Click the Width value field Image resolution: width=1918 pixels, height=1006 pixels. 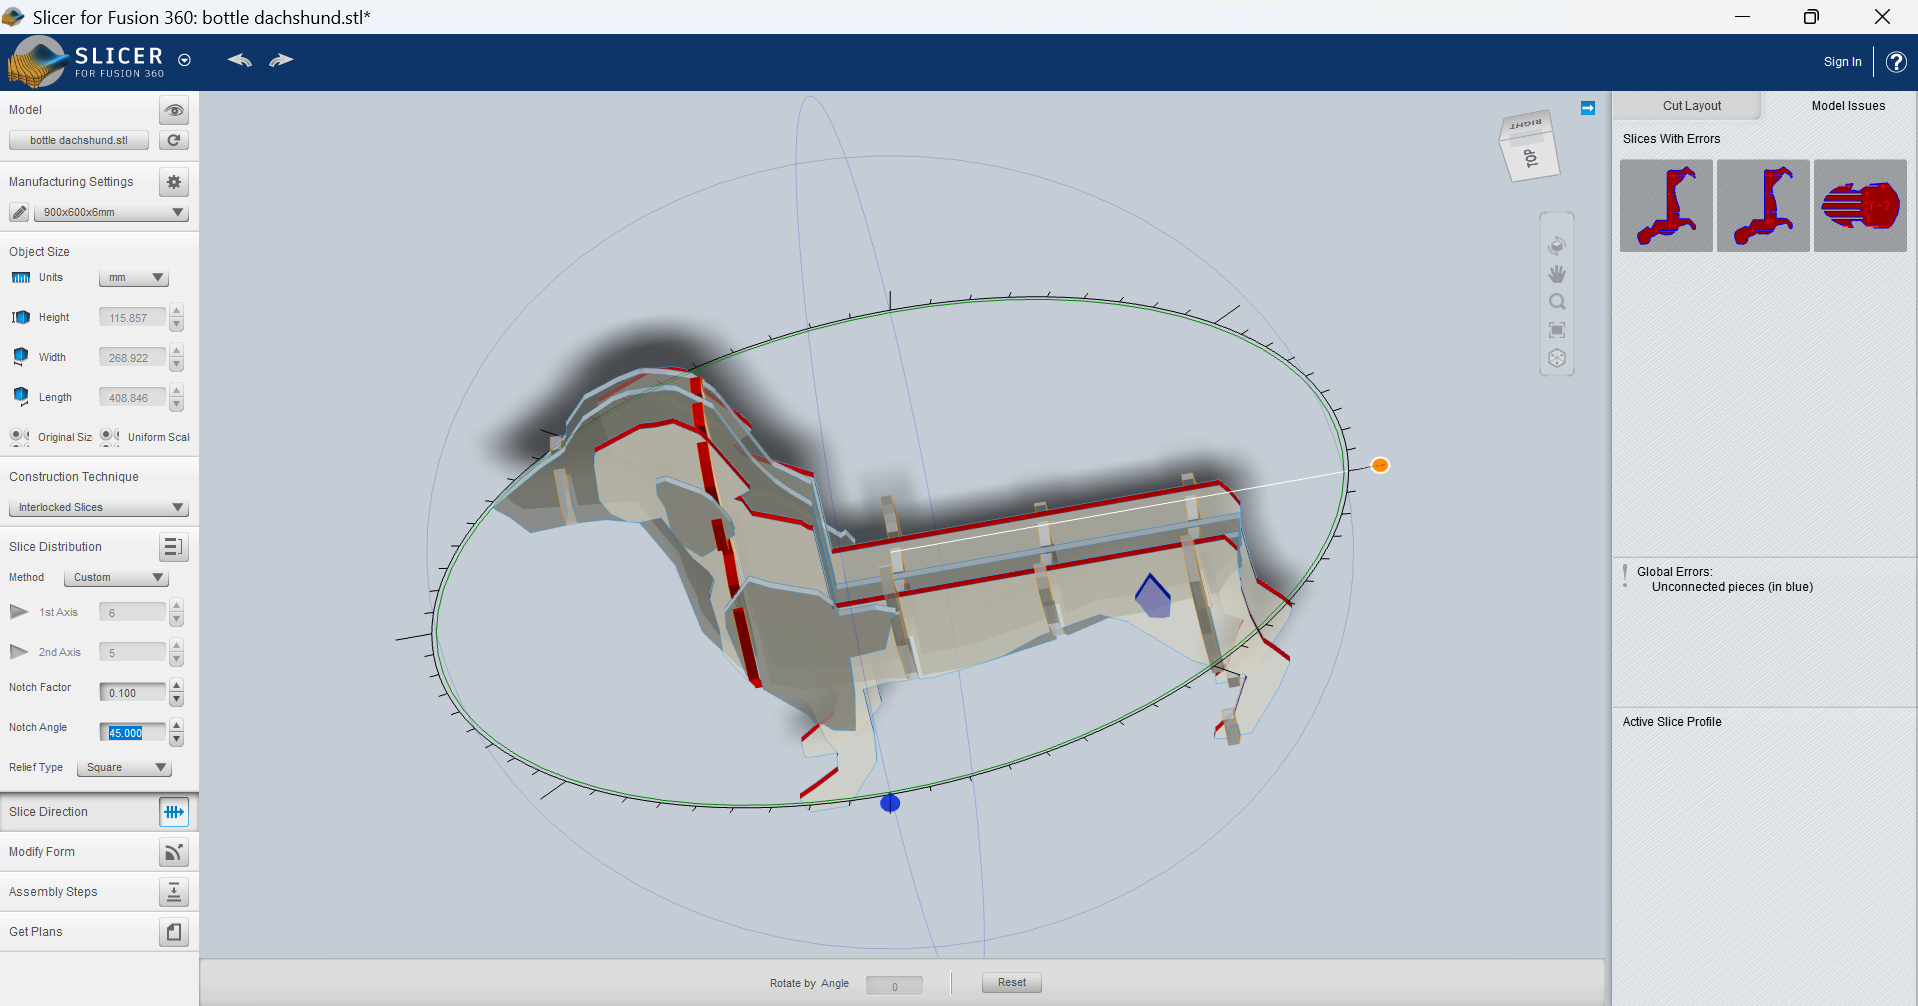click(132, 358)
